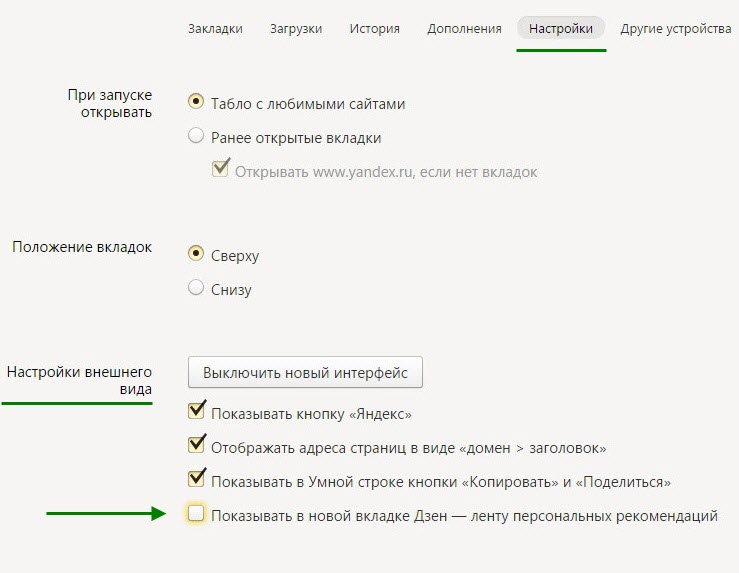Open the Другие устройства tab

coord(675,29)
